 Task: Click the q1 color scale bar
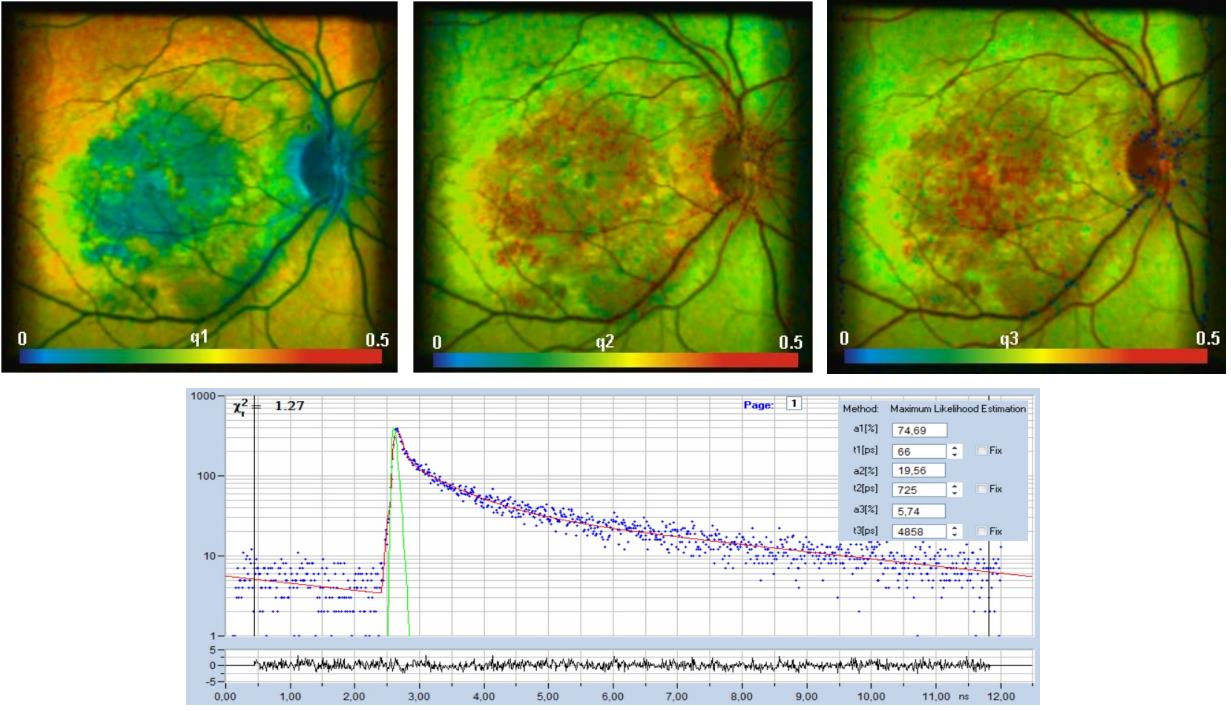coord(200,357)
